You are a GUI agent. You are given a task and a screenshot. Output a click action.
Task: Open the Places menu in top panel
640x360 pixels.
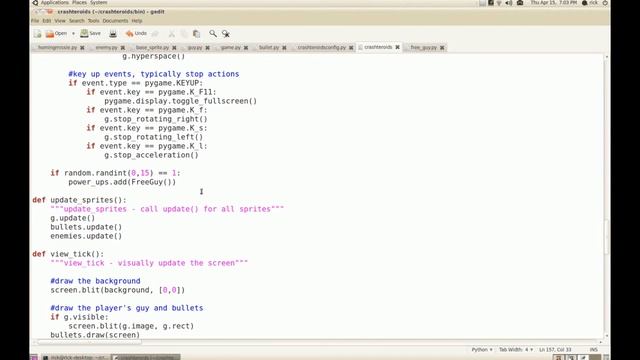click(x=79, y=2)
